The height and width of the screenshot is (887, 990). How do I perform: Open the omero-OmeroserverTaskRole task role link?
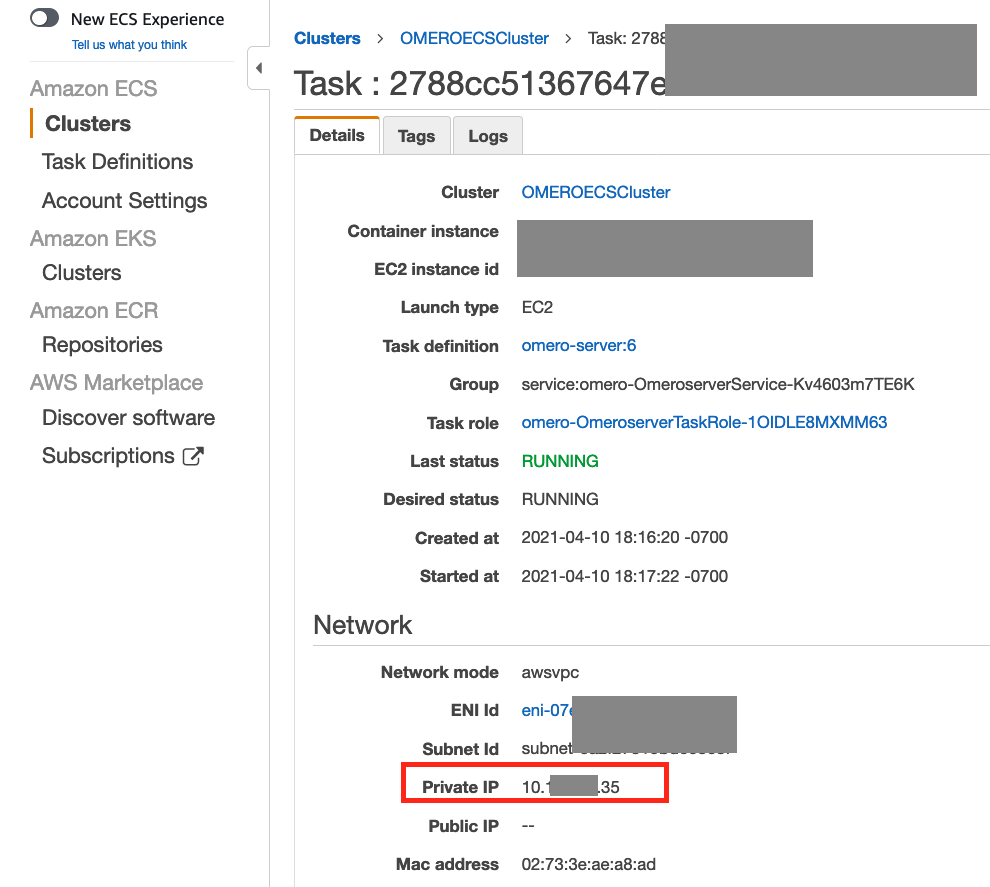(x=705, y=422)
